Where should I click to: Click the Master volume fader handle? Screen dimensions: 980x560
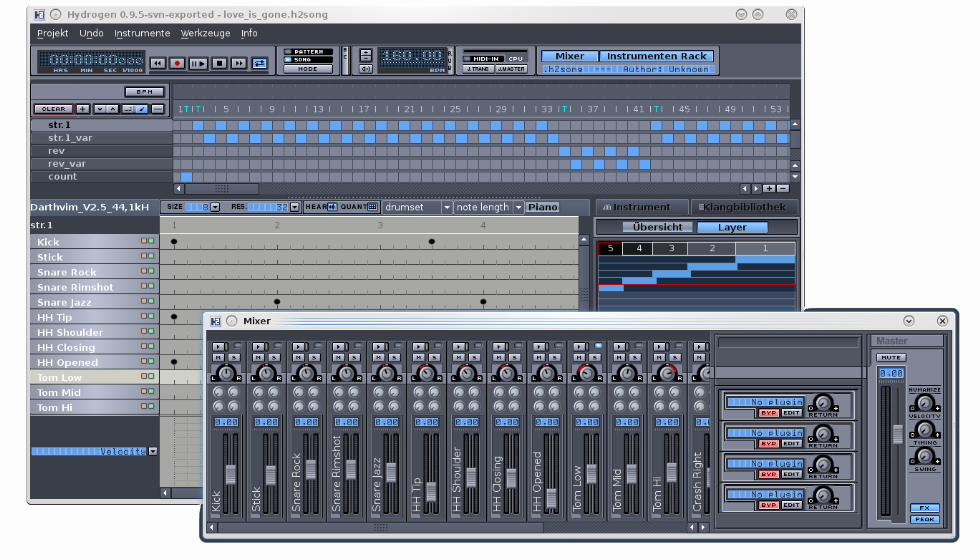click(x=898, y=434)
